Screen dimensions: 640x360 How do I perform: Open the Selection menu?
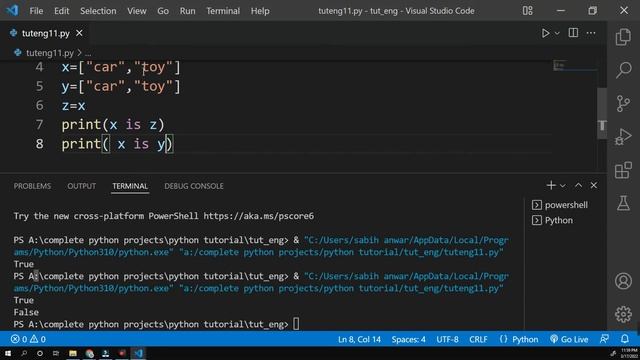pyautogui.click(x=98, y=11)
